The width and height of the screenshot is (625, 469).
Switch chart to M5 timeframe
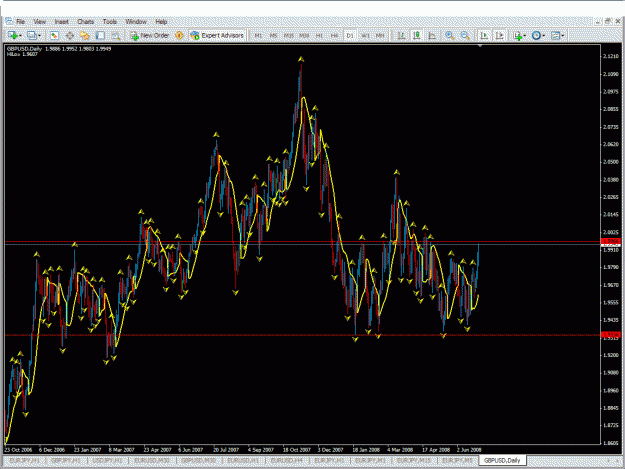(273, 36)
